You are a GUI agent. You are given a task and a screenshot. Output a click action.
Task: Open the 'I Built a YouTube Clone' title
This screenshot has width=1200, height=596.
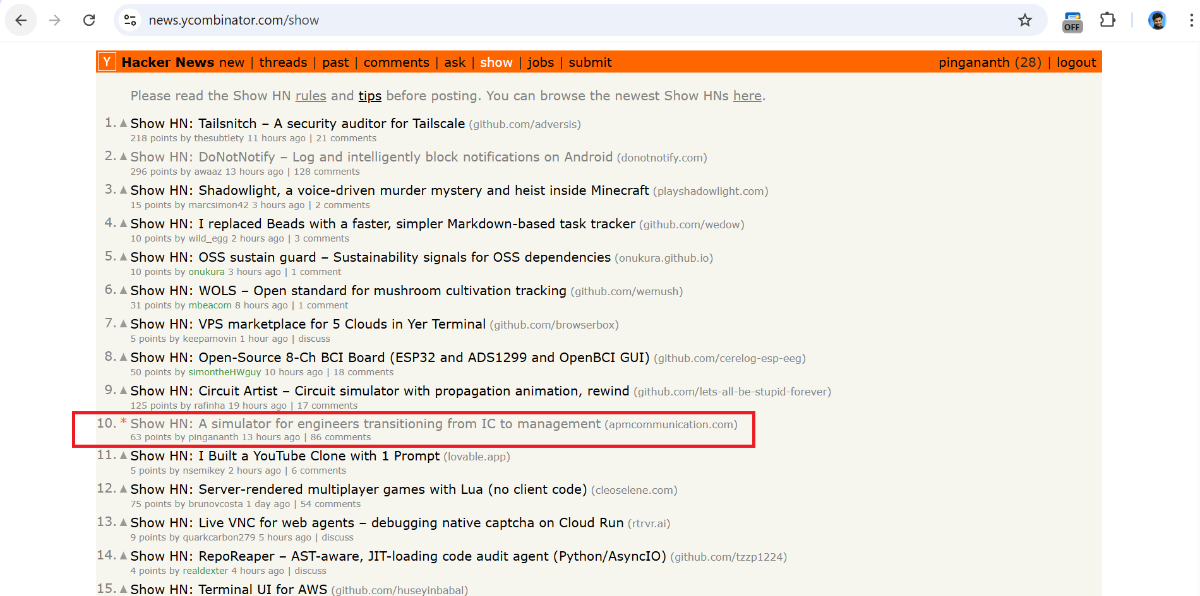click(x=285, y=456)
